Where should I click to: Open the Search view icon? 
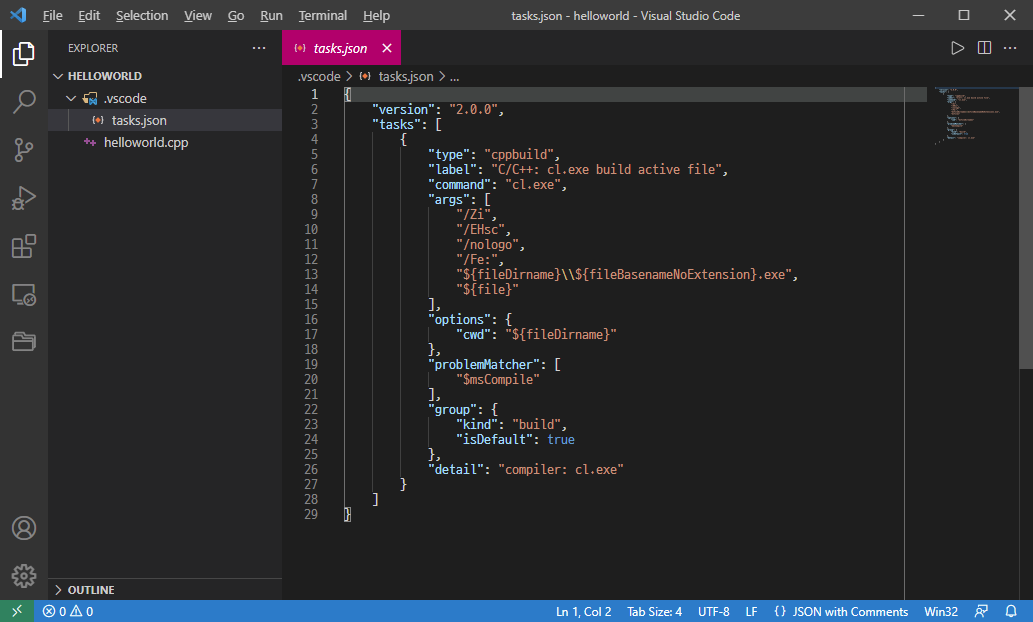coord(24,101)
